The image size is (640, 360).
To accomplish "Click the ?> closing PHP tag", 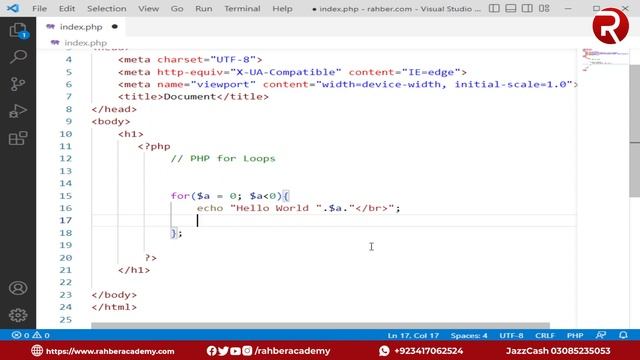I will tap(151, 258).
